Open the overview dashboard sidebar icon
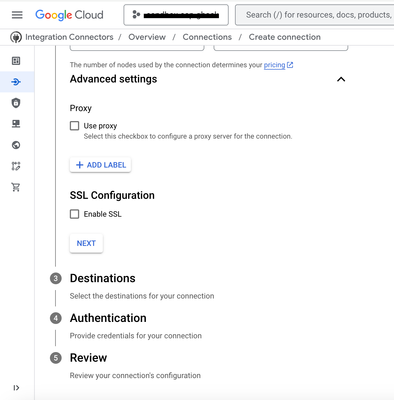Screen dimensions: 394x400 point(16,61)
